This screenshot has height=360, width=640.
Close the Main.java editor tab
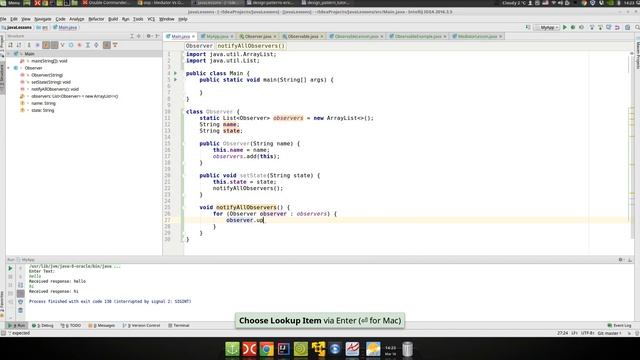[x=193, y=36]
